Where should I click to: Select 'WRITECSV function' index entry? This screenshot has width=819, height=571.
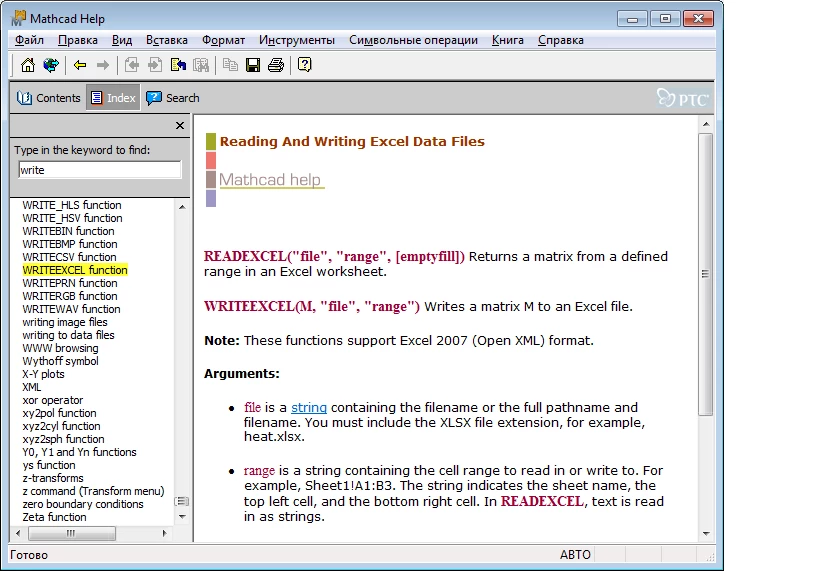(69, 258)
